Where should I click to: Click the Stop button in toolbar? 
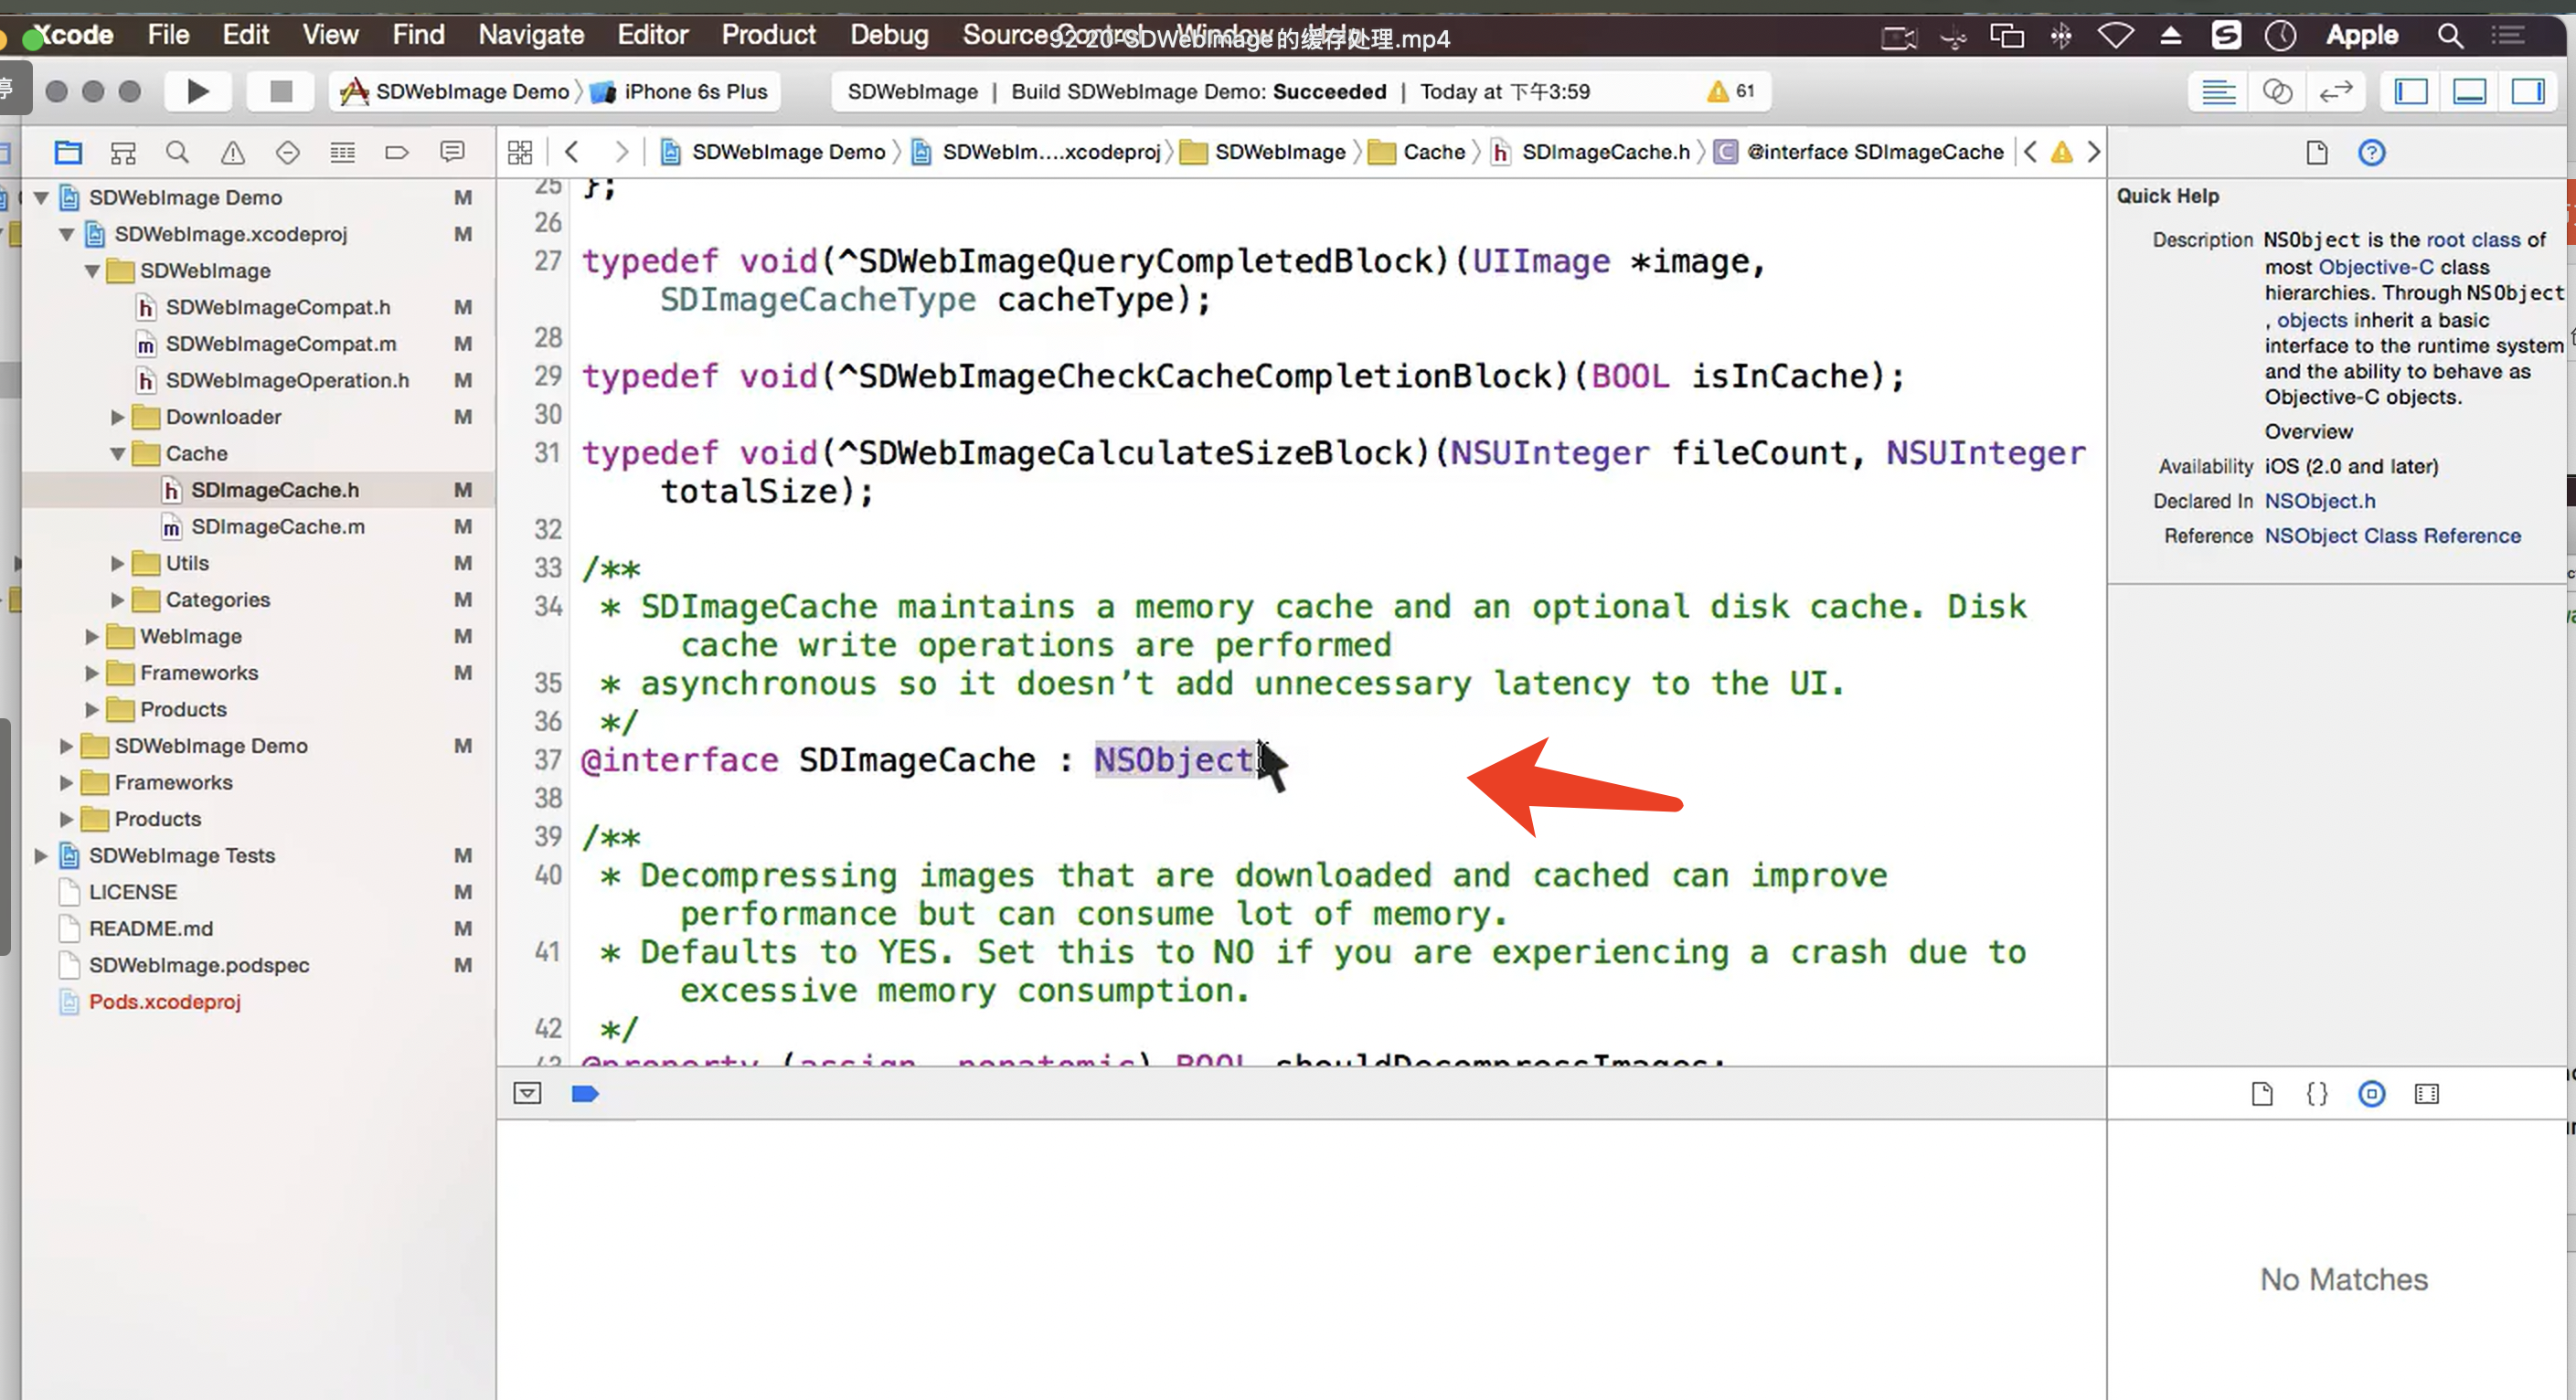point(281,91)
